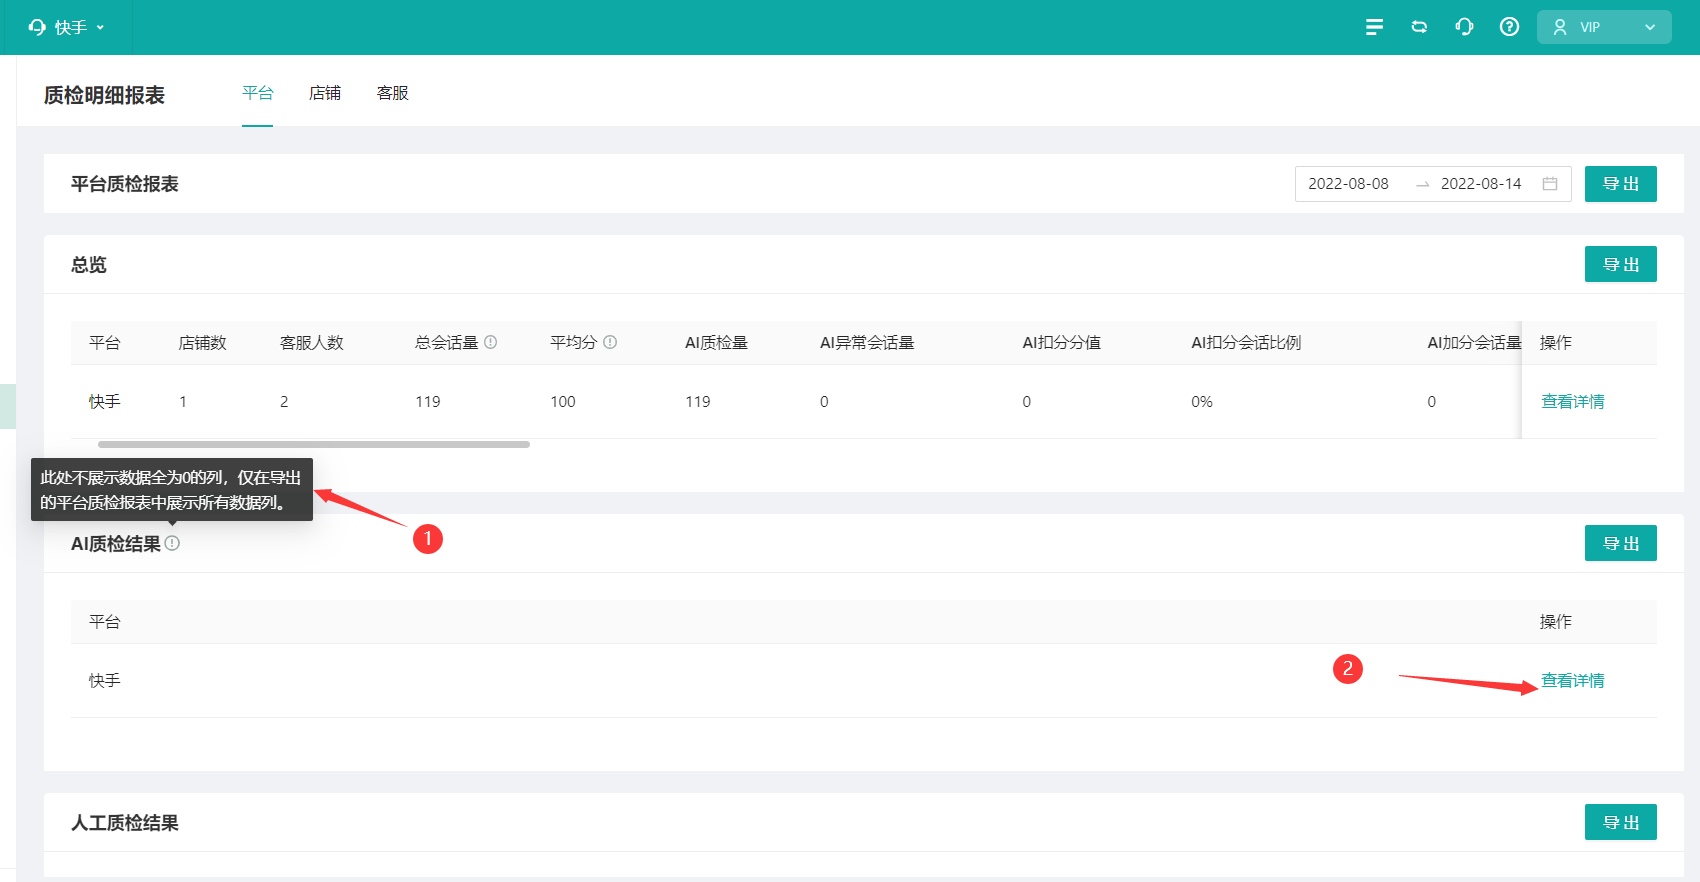Open 查看详情 in AI质检结果 table

1572,680
